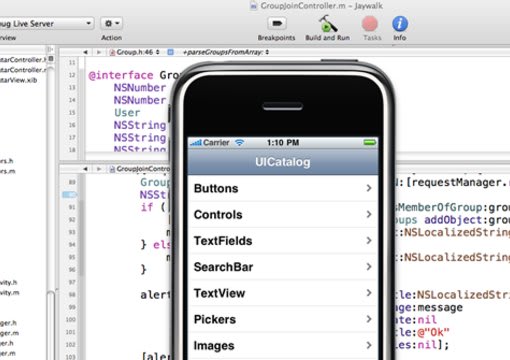
Task: Open SearchBar row in UICatalog simulator
Action: click(283, 267)
